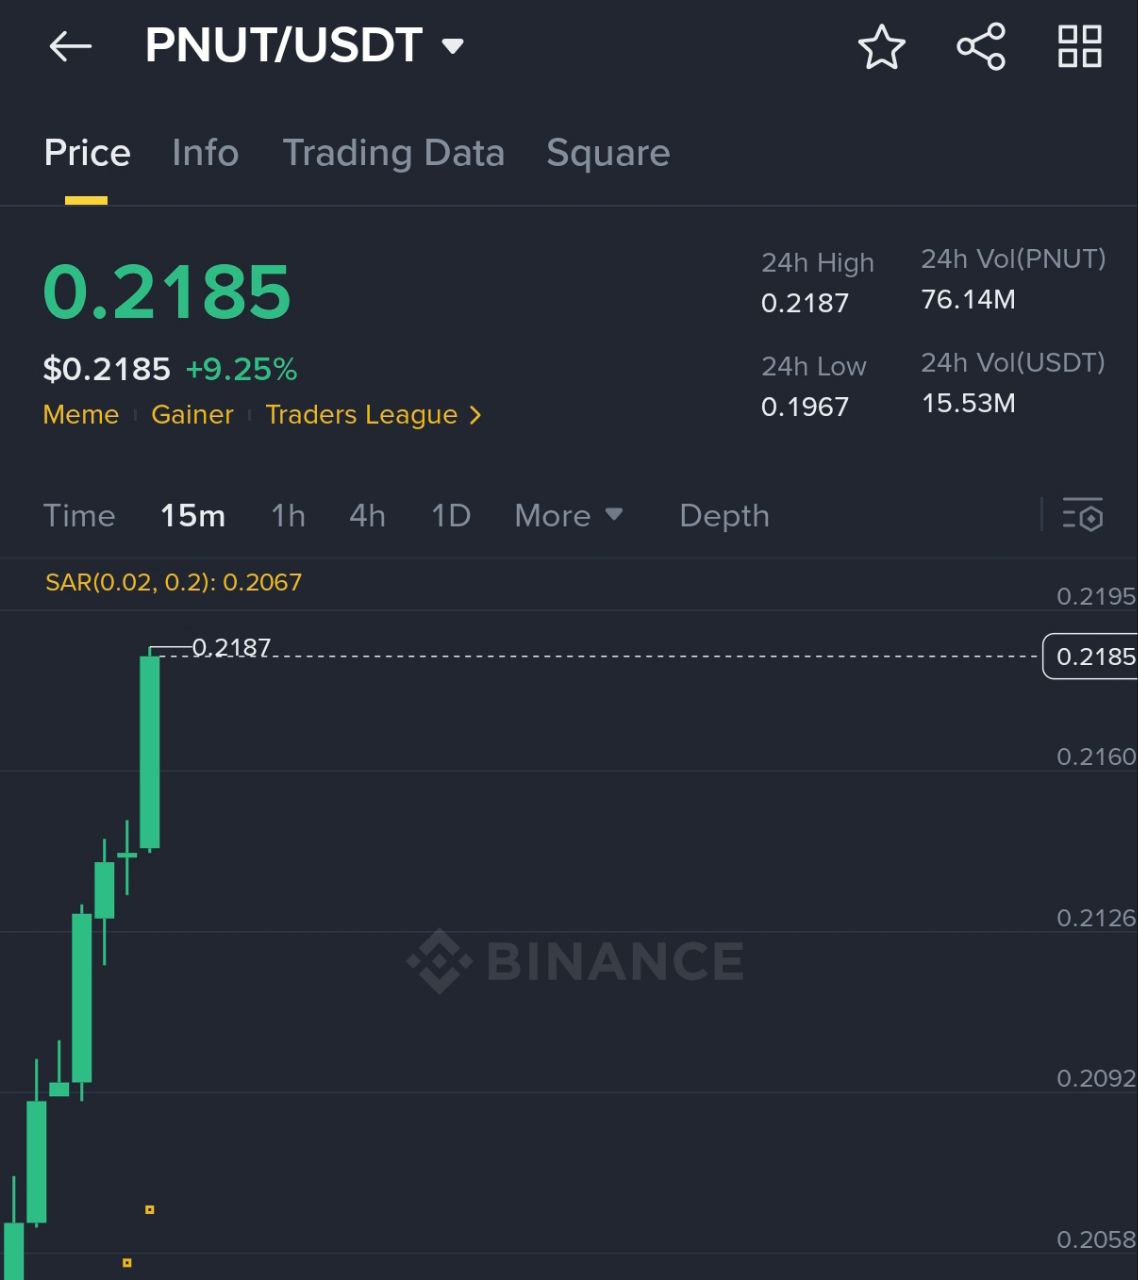
Task: Select the 4h interval
Action: (367, 515)
